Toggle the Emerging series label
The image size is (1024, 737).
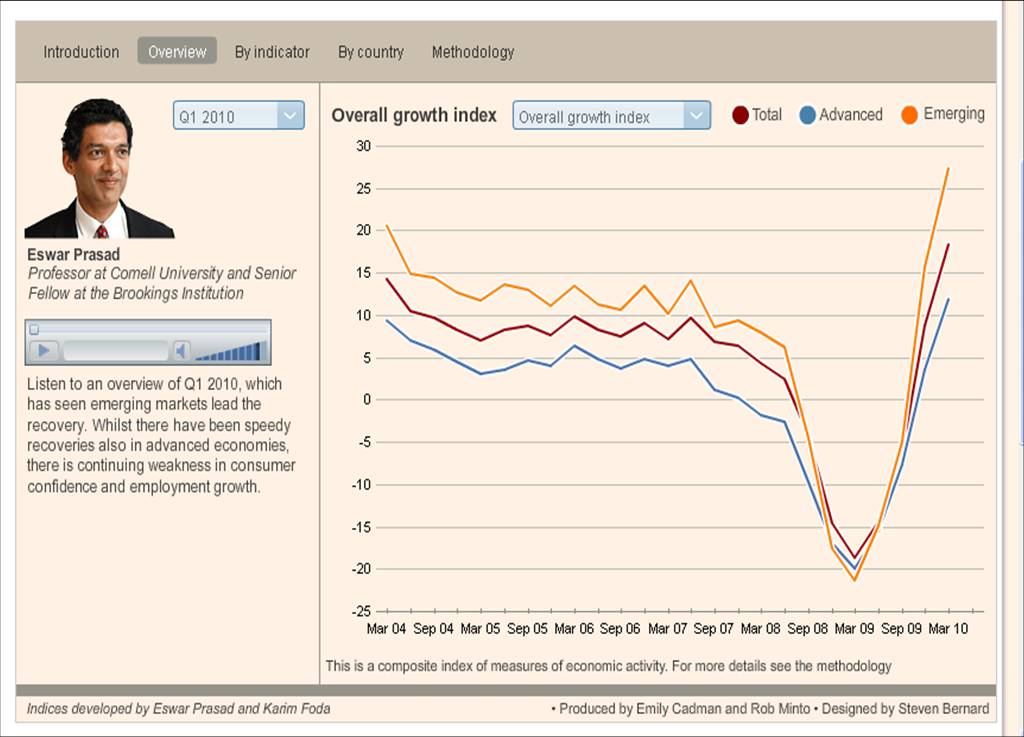coord(954,114)
